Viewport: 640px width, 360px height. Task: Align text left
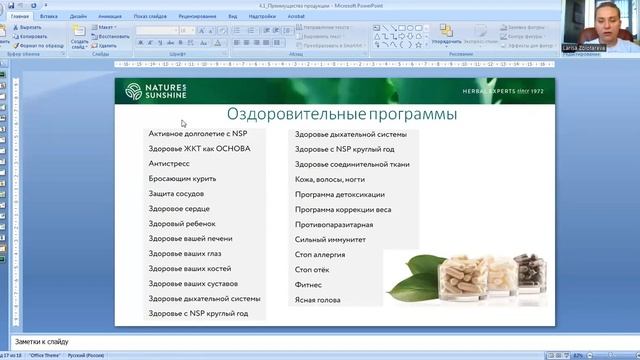point(237,42)
